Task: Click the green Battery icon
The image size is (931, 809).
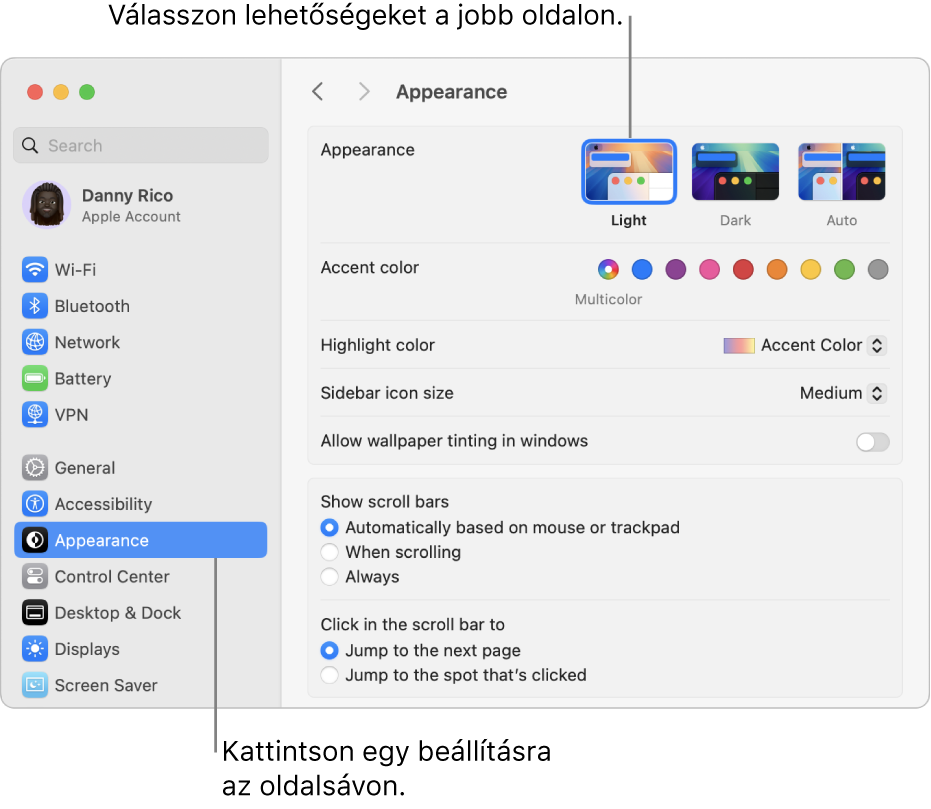Action: pos(35,379)
